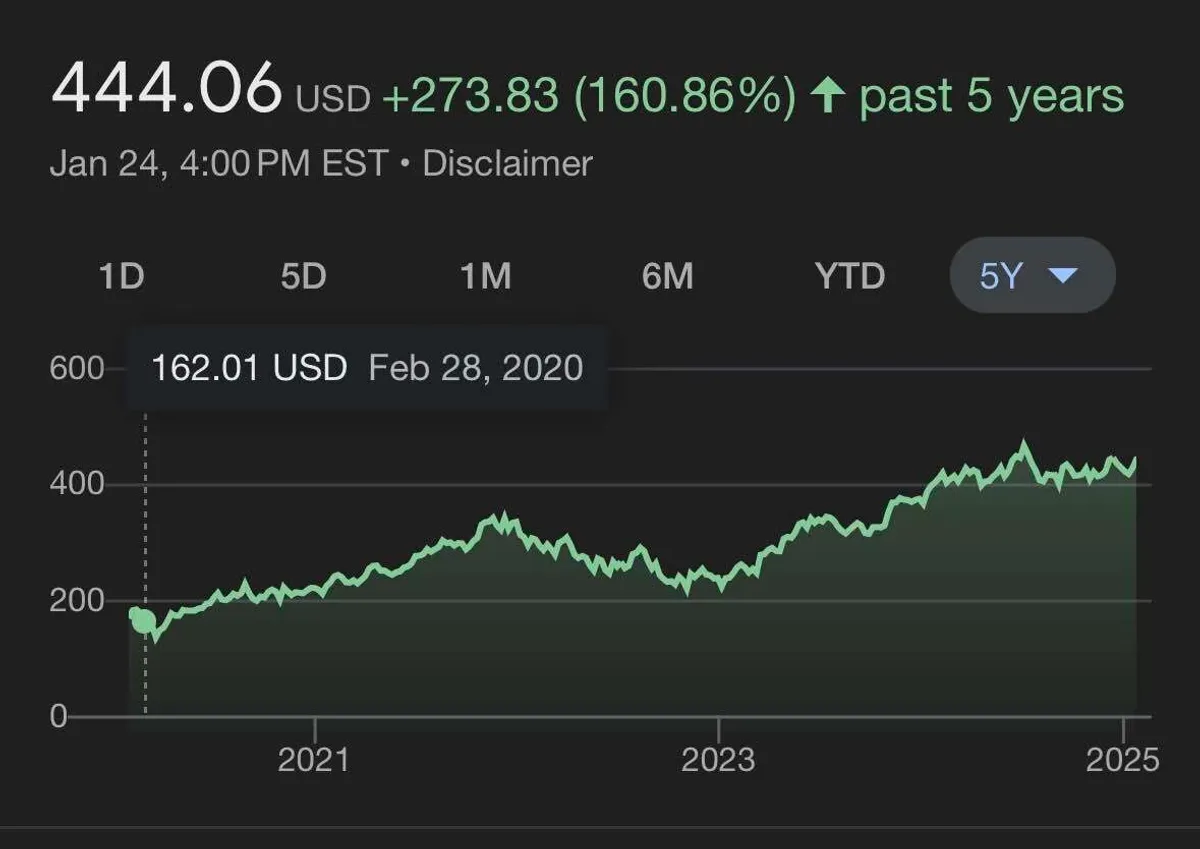Viewport: 1200px width, 849px height.
Task: Click the 2025 x-axis label
Action: (1123, 760)
